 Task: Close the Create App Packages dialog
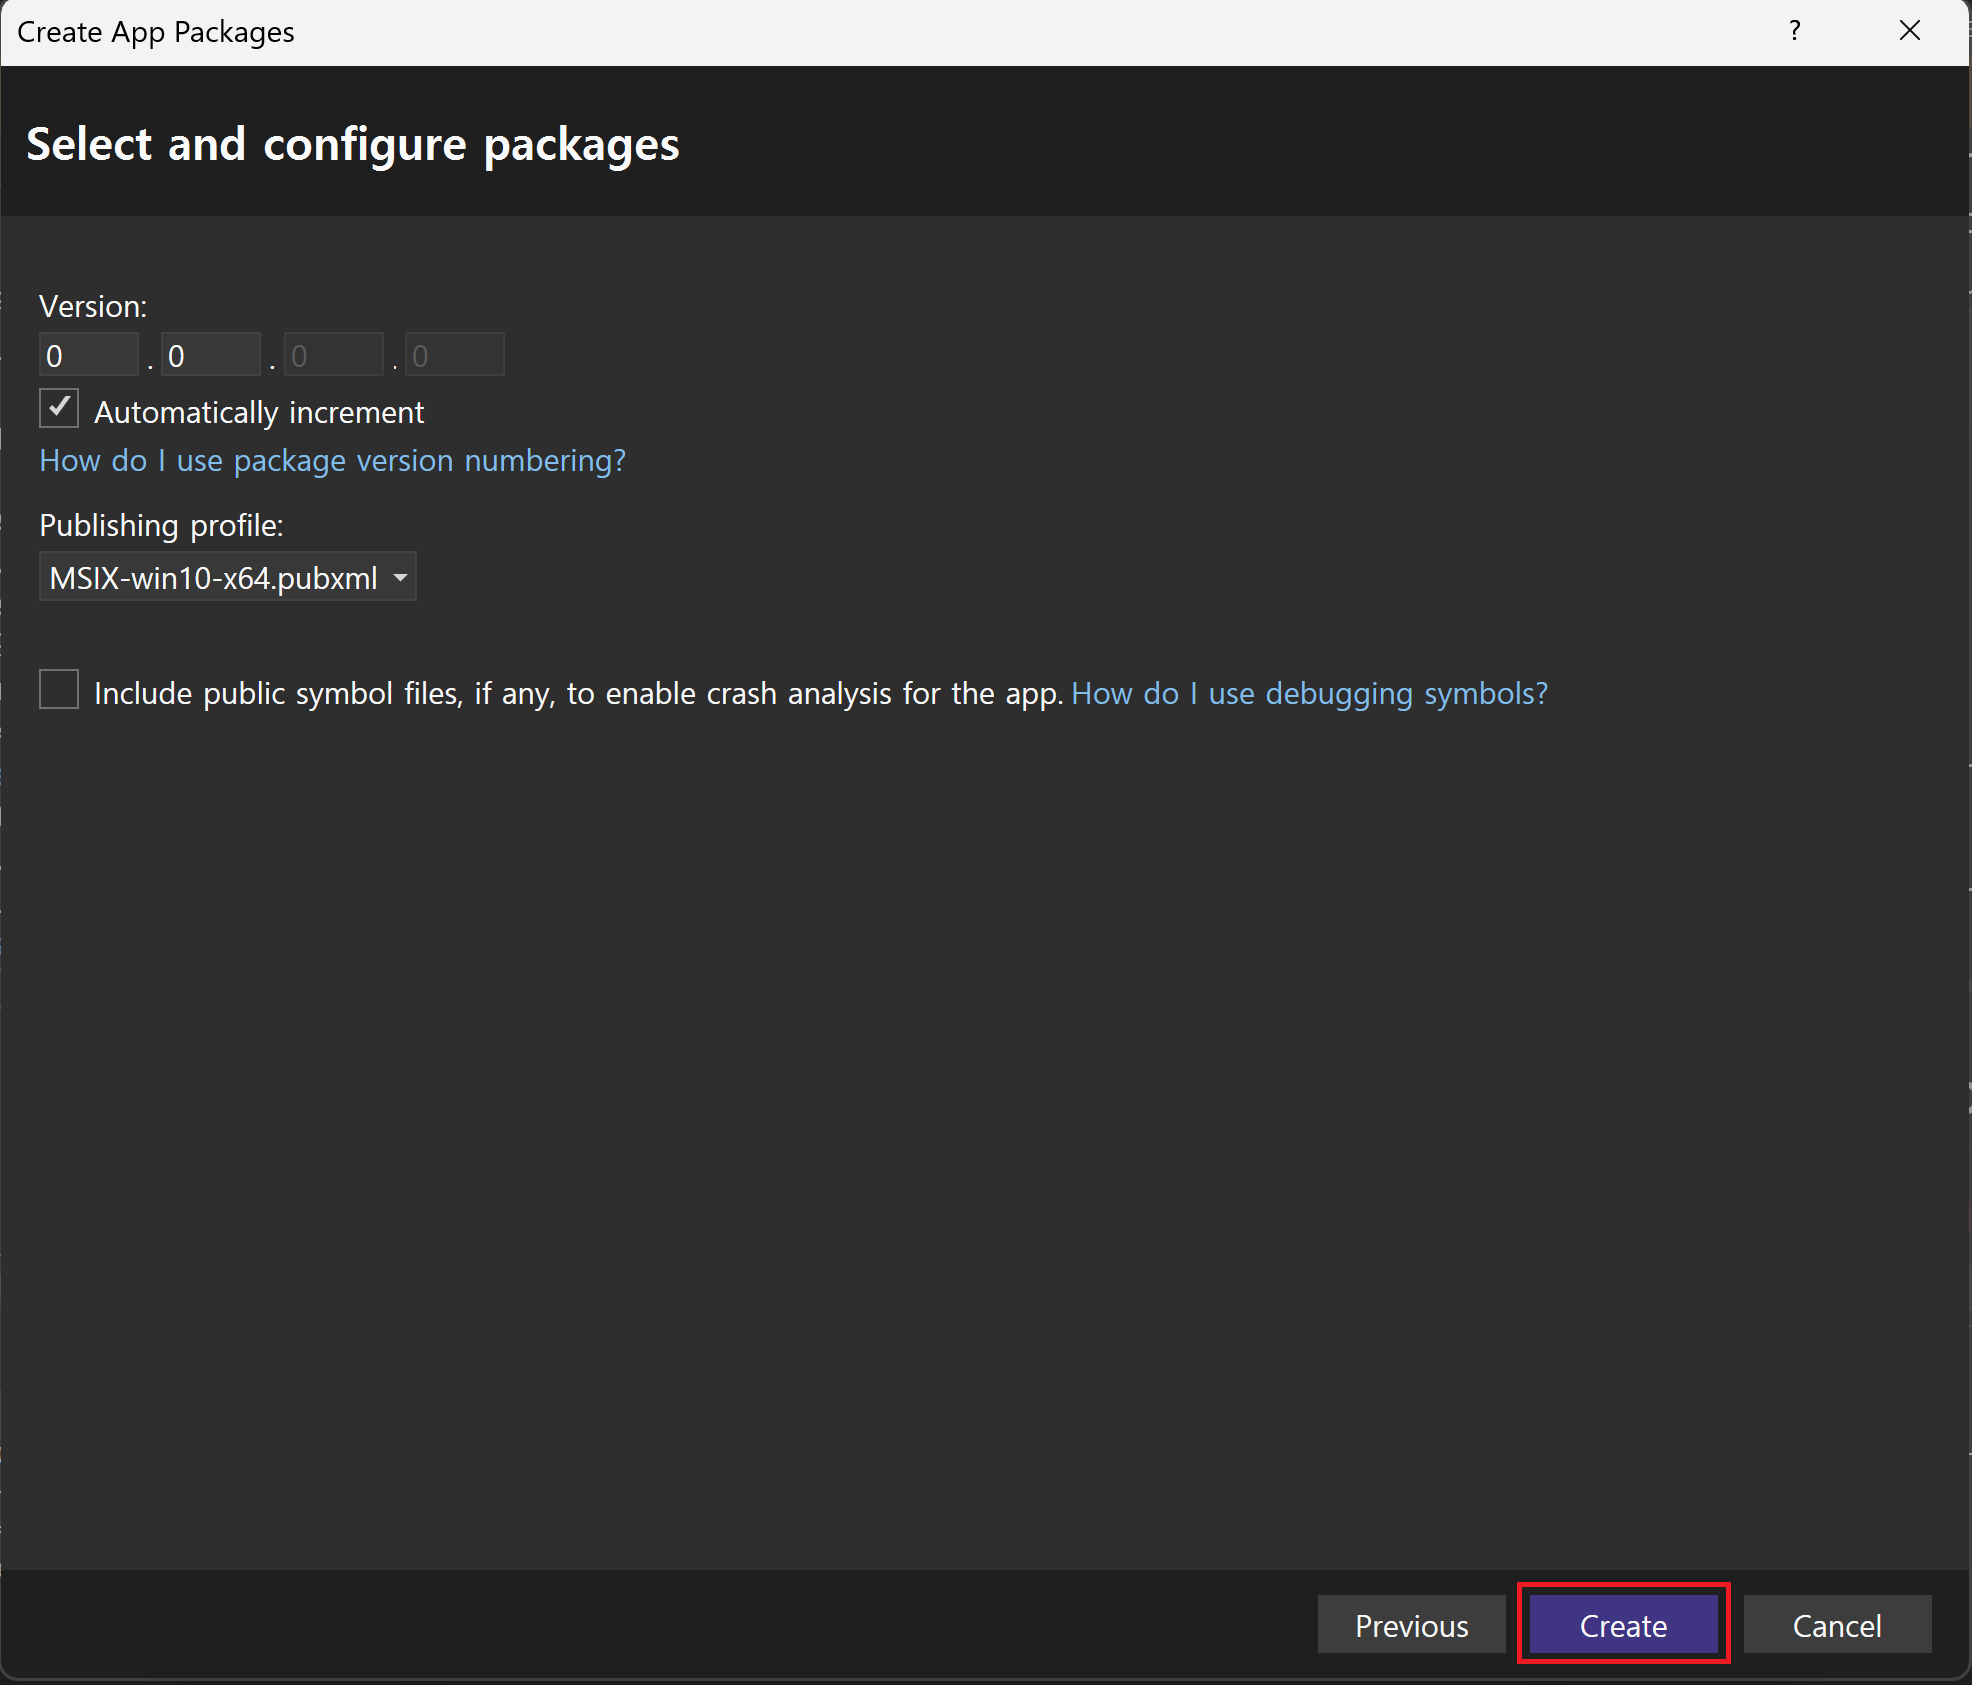pyautogui.click(x=1909, y=31)
